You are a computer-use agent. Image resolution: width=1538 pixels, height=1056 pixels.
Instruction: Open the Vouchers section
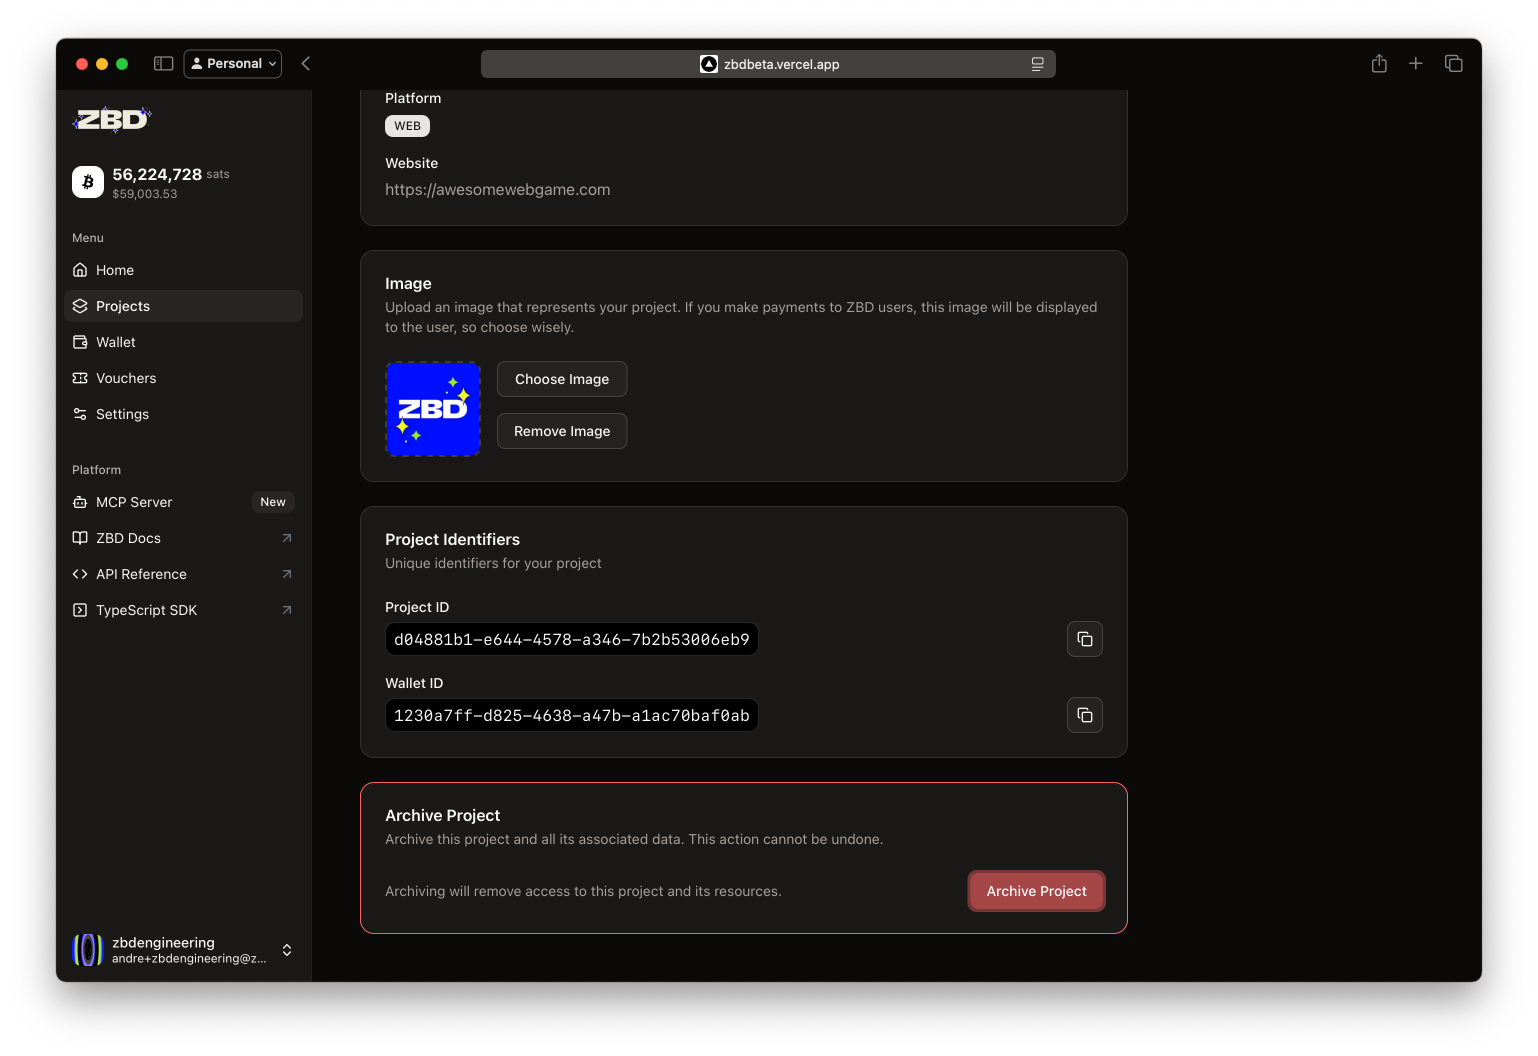(x=125, y=378)
